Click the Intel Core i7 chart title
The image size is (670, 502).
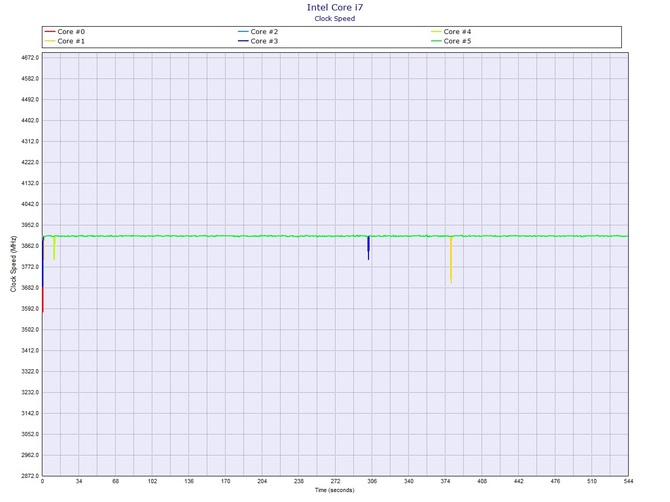(x=335, y=7)
